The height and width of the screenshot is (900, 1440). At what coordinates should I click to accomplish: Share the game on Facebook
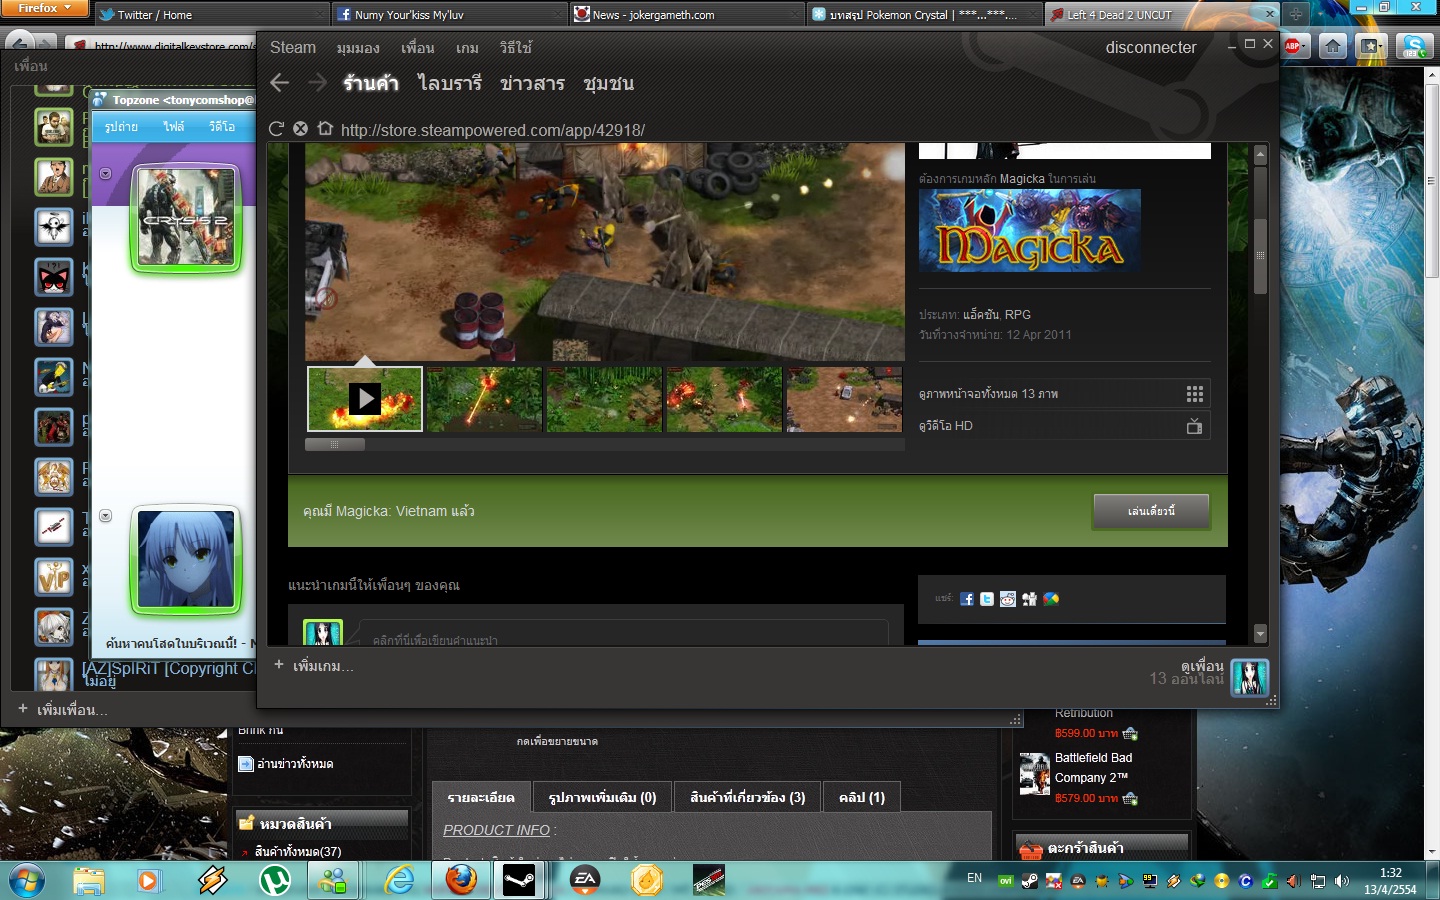(x=967, y=599)
